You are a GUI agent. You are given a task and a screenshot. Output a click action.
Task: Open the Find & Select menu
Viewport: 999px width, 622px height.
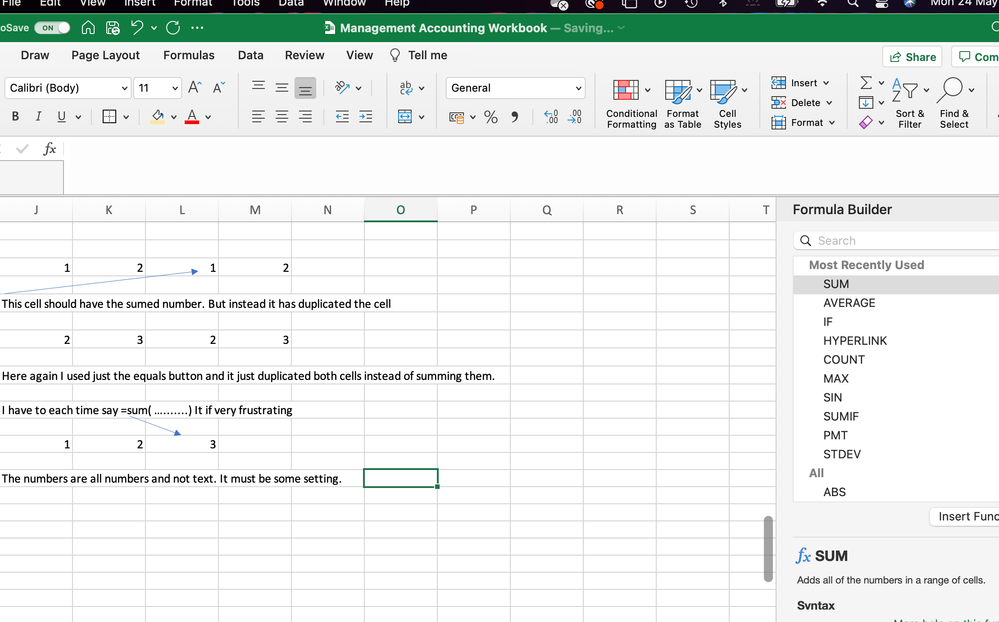pos(954,104)
